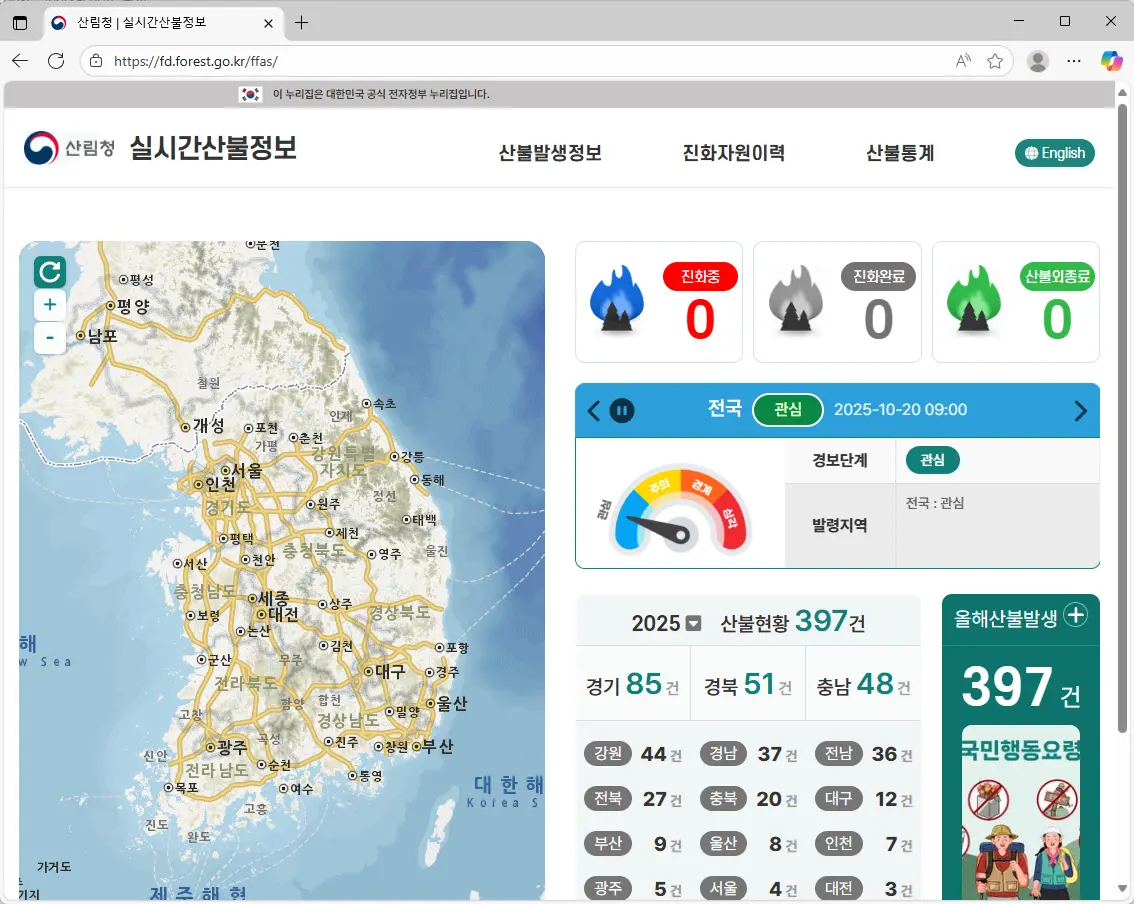Open the 2025 year dropdown
This screenshot has height=904, width=1134.
[x=694, y=624]
